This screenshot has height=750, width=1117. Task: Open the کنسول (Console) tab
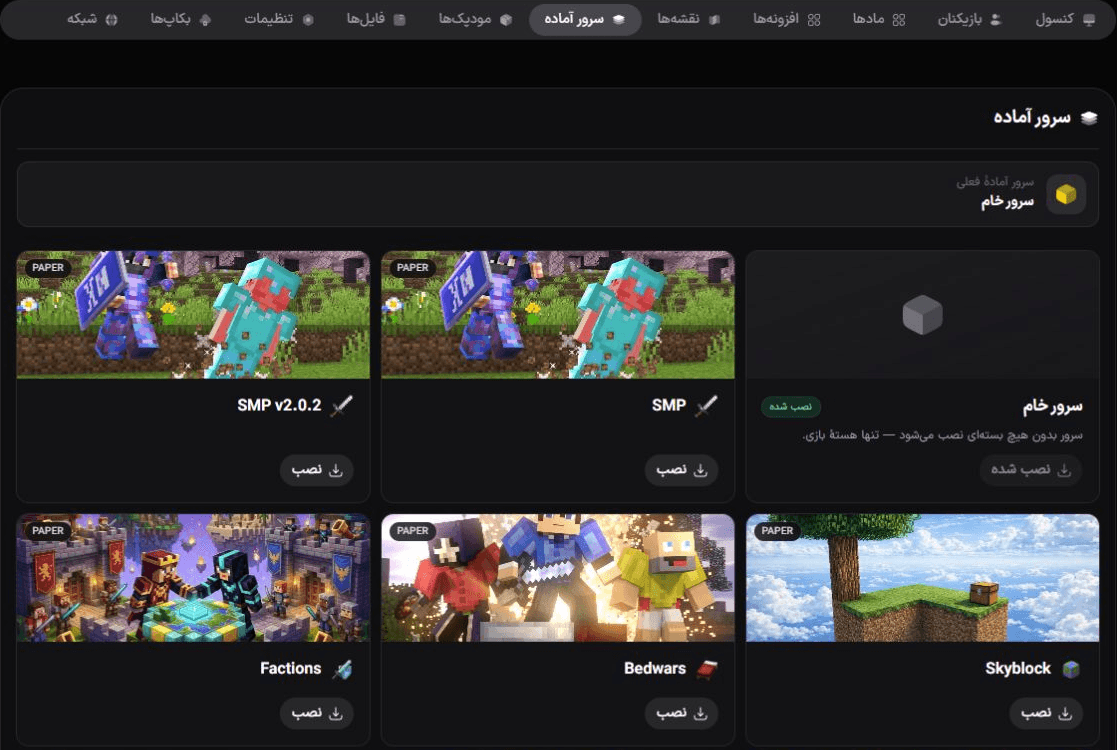pos(1065,19)
